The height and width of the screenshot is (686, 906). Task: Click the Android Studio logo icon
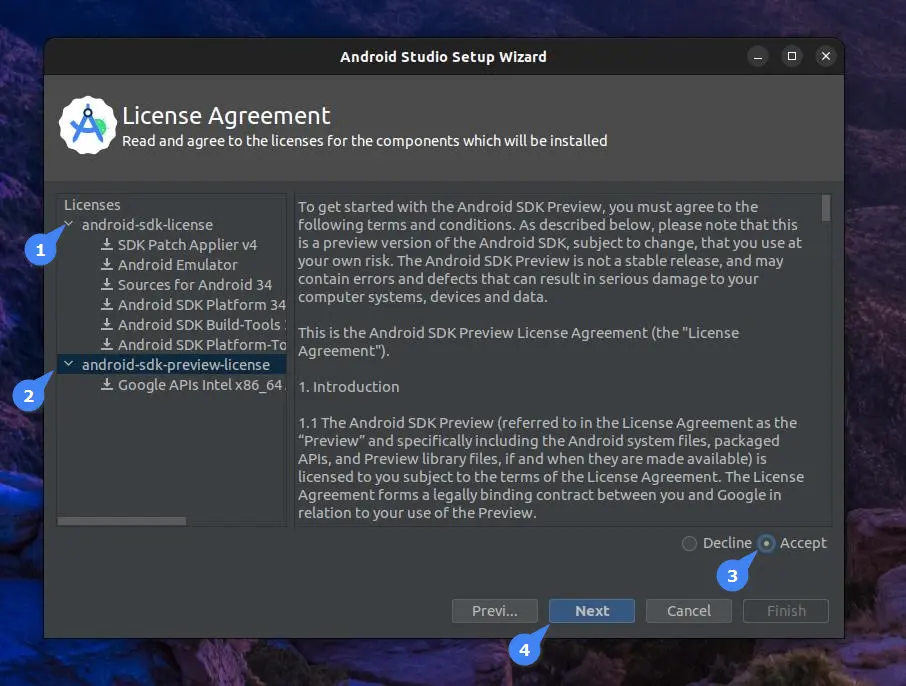tap(88, 125)
